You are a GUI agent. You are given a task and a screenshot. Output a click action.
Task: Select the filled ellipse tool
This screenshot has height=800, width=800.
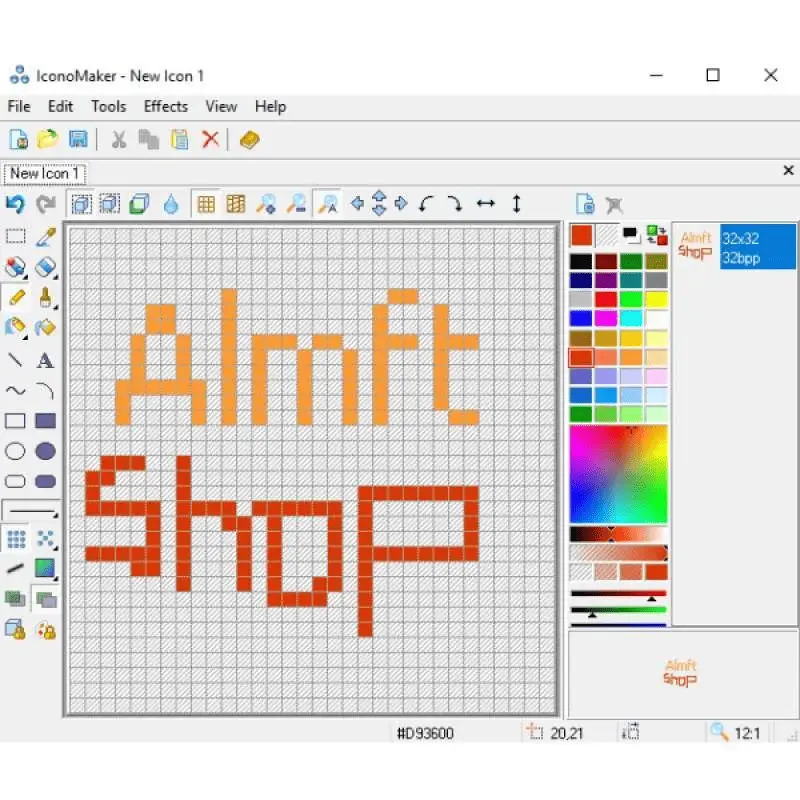(x=45, y=451)
